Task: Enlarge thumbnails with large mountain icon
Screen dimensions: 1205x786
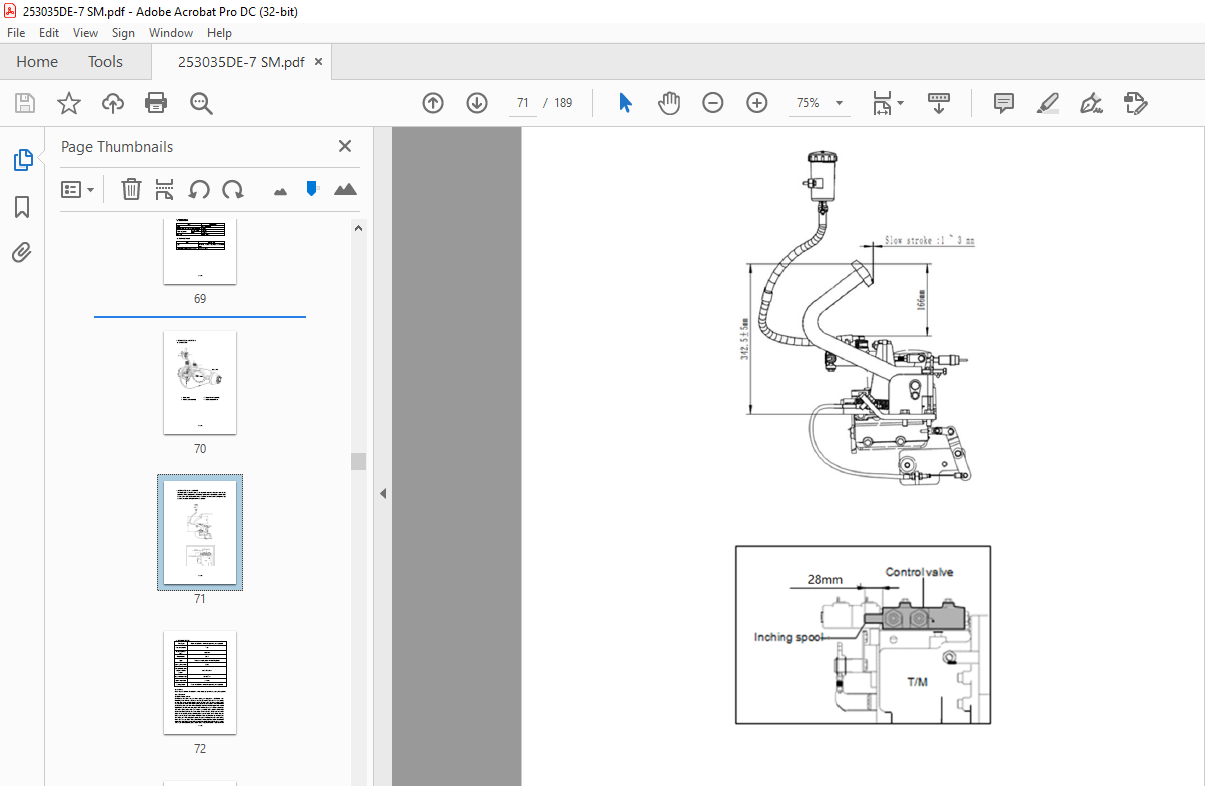Action: point(345,189)
